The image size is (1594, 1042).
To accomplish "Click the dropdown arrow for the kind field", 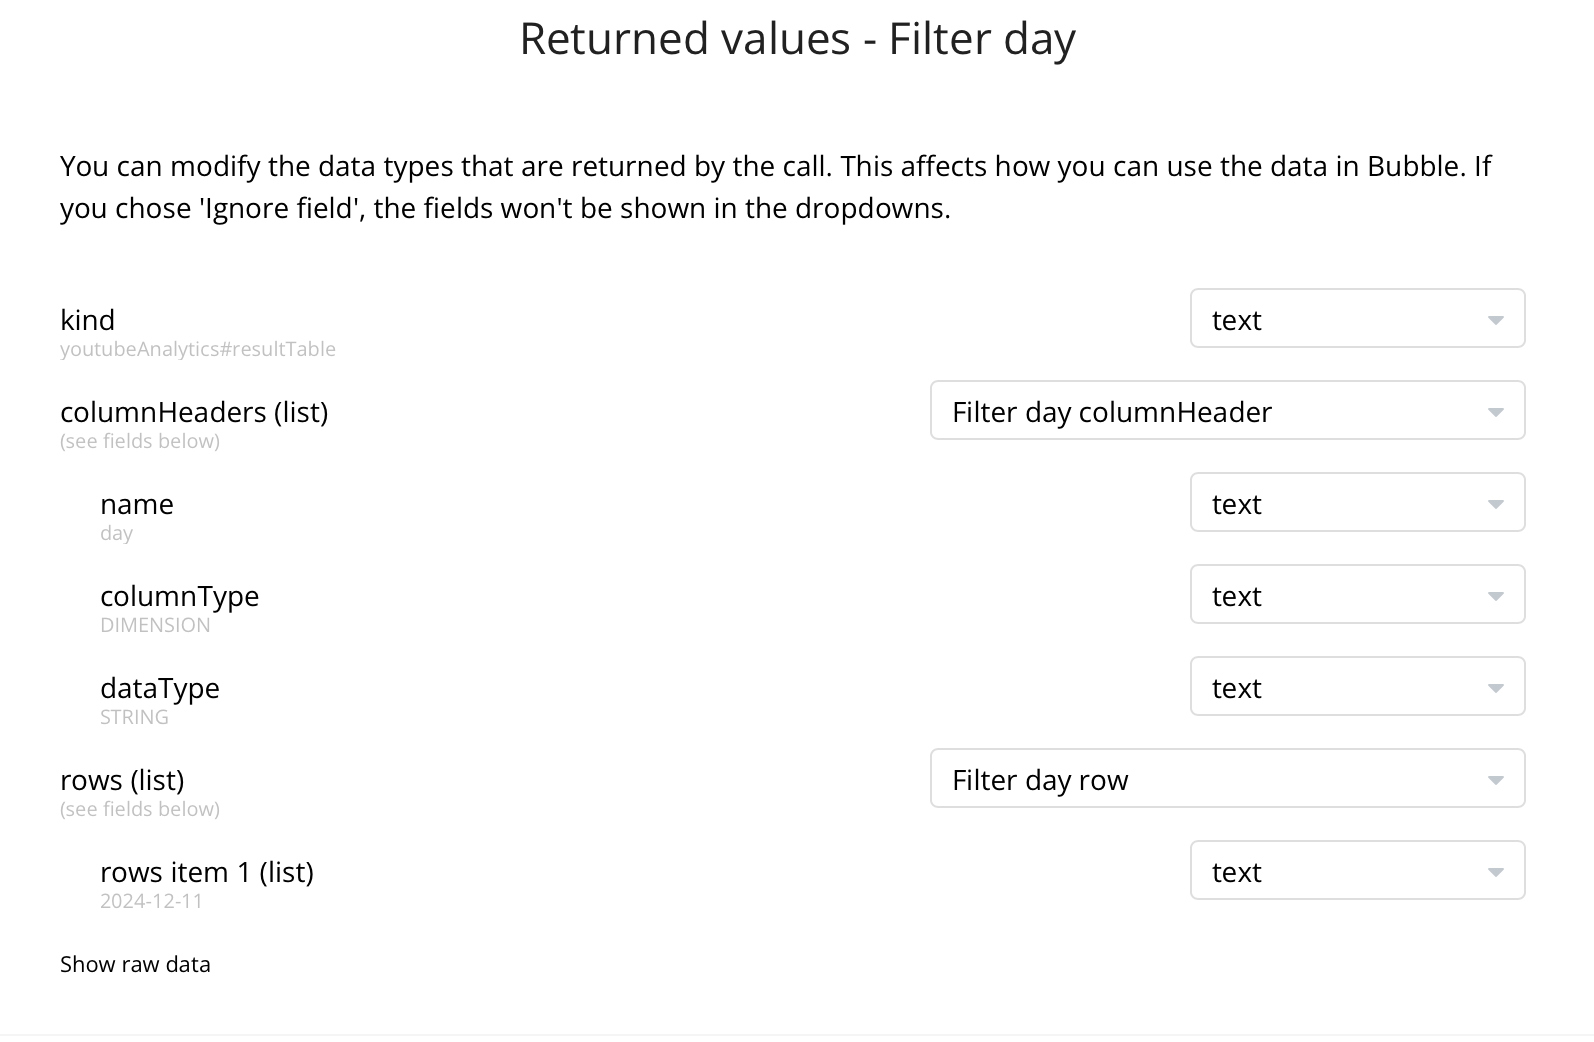I will (x=1495, y=320).
